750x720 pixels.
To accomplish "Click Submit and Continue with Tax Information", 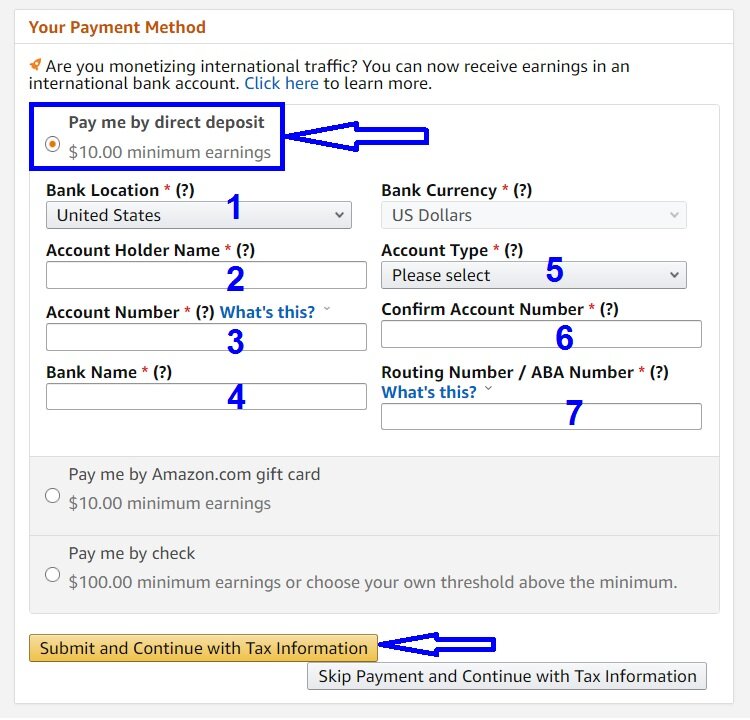I will 203,648.
